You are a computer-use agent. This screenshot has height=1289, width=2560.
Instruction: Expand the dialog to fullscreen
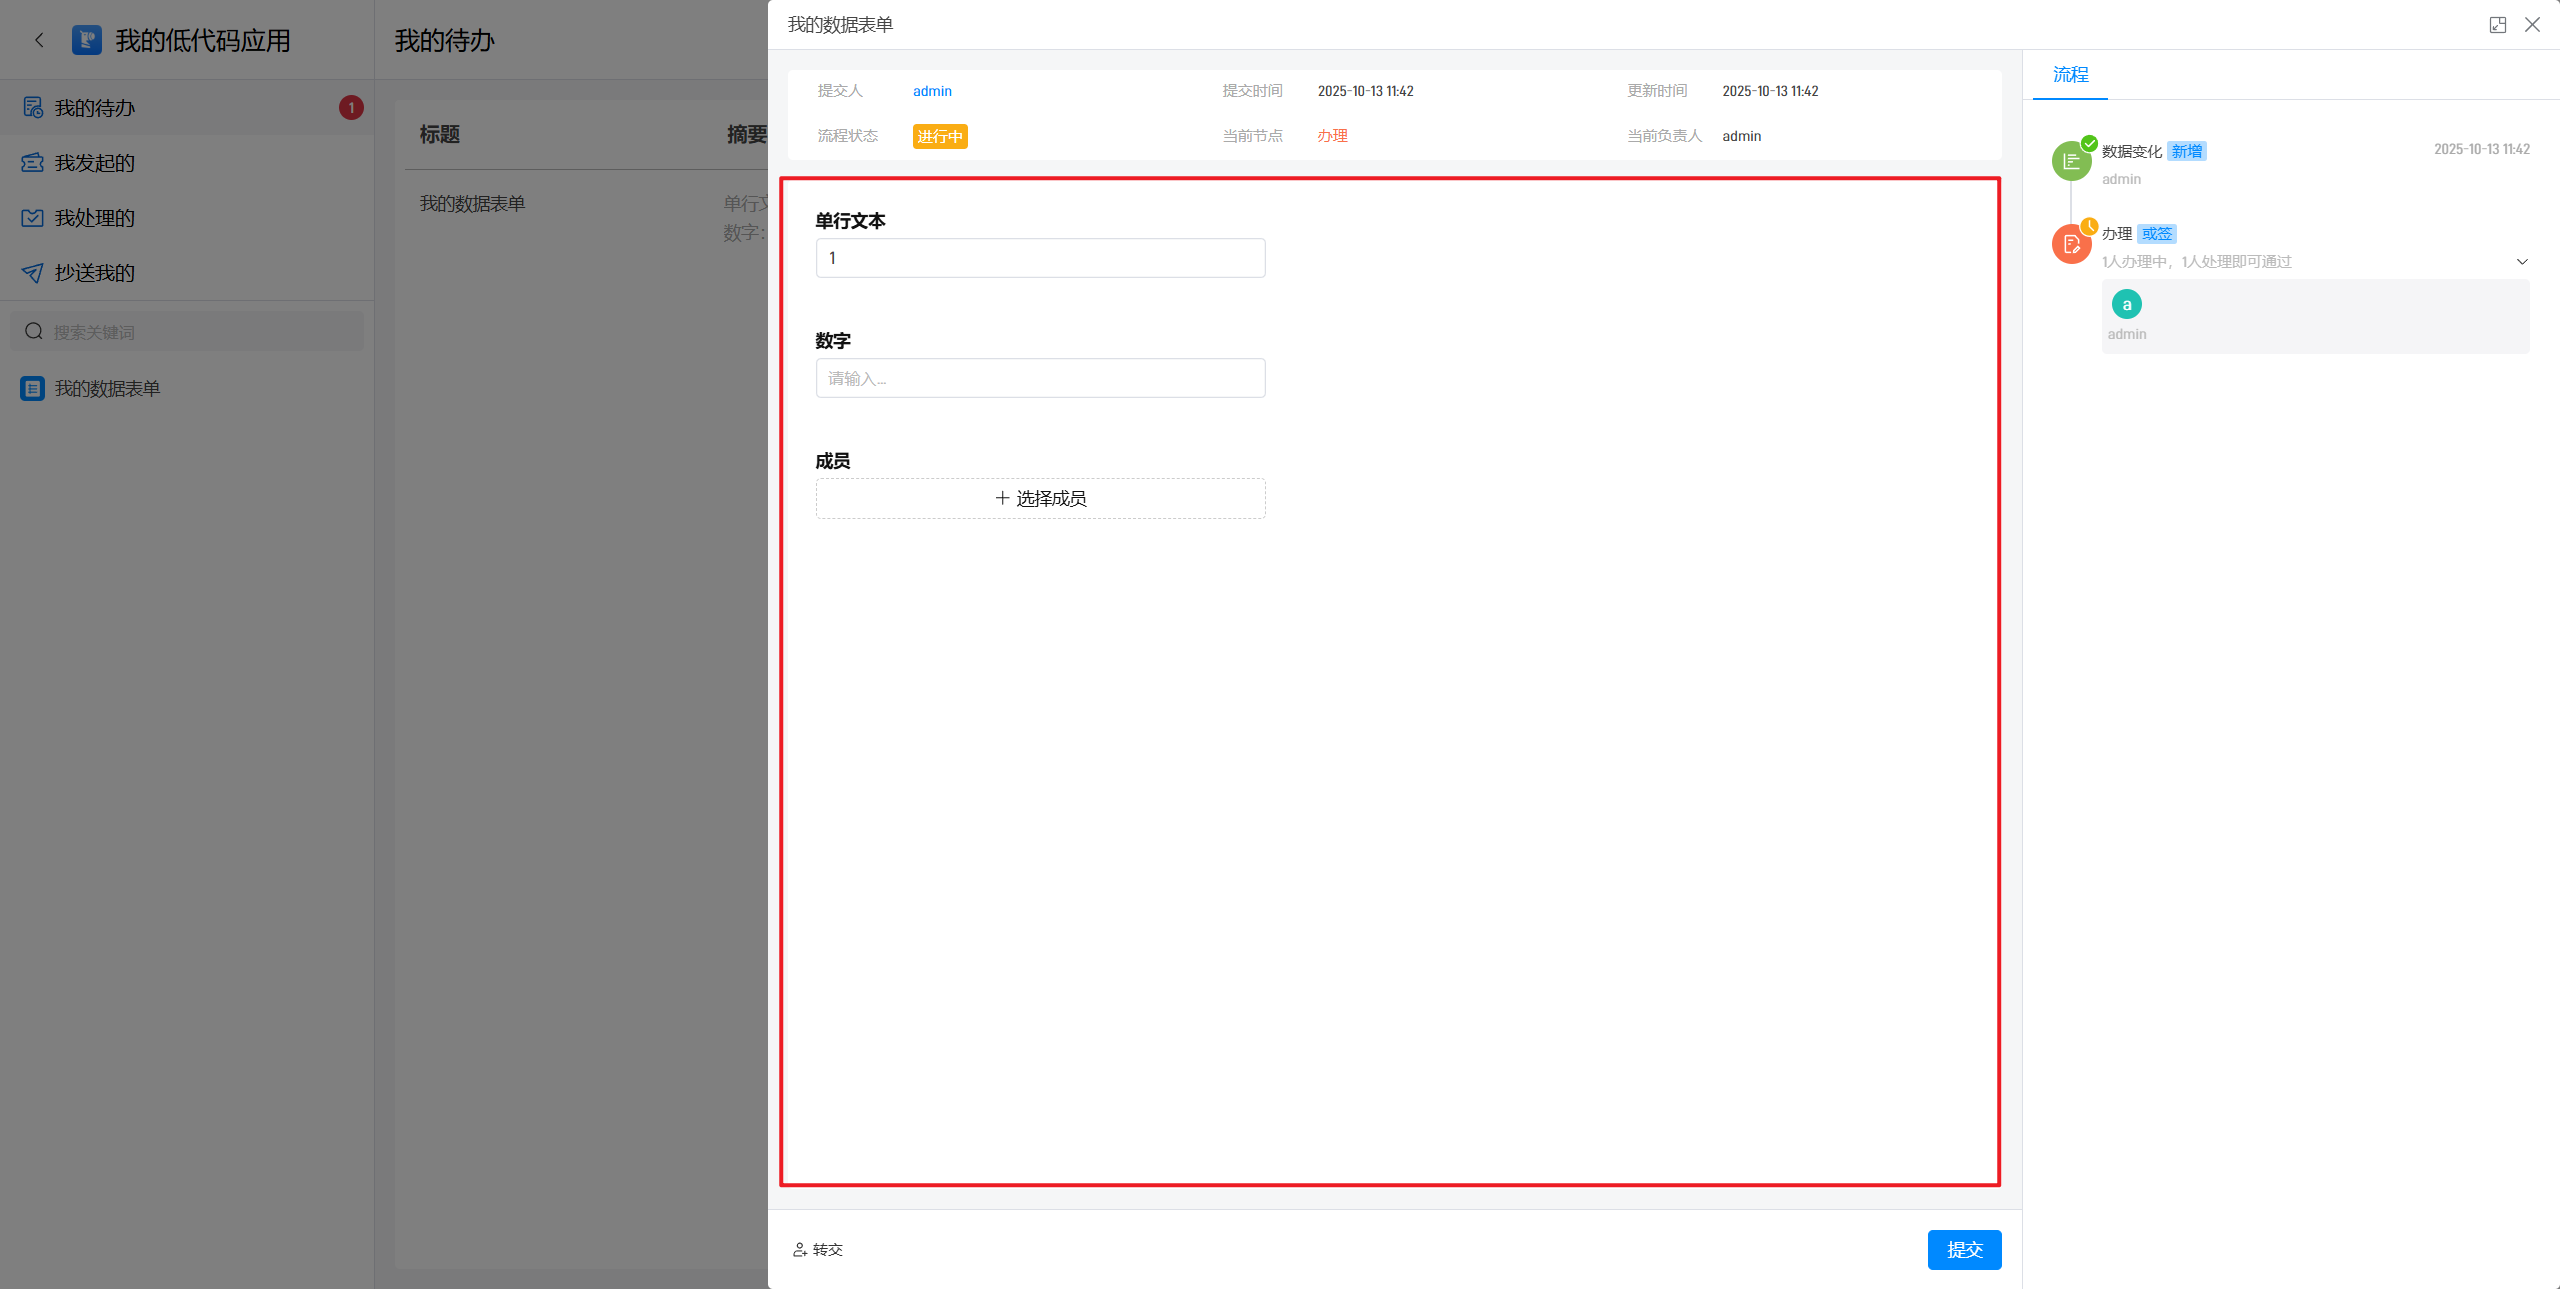click(x=2497, y=25)
